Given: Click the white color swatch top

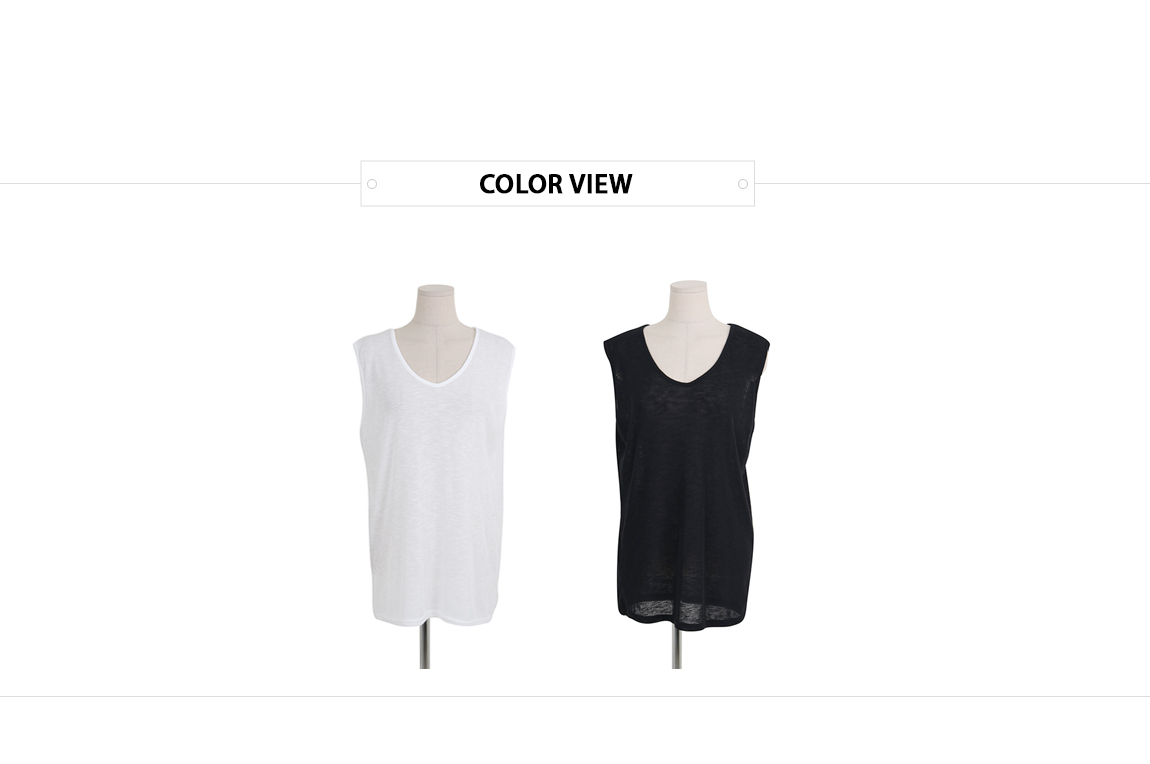Looking at the screenshot, I should [433, 475].
